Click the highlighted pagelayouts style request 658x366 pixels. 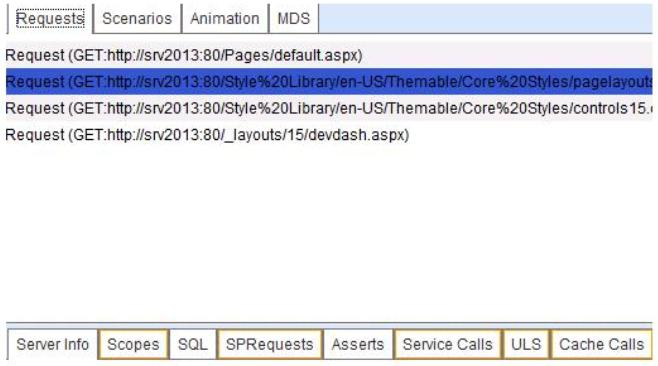329,81
